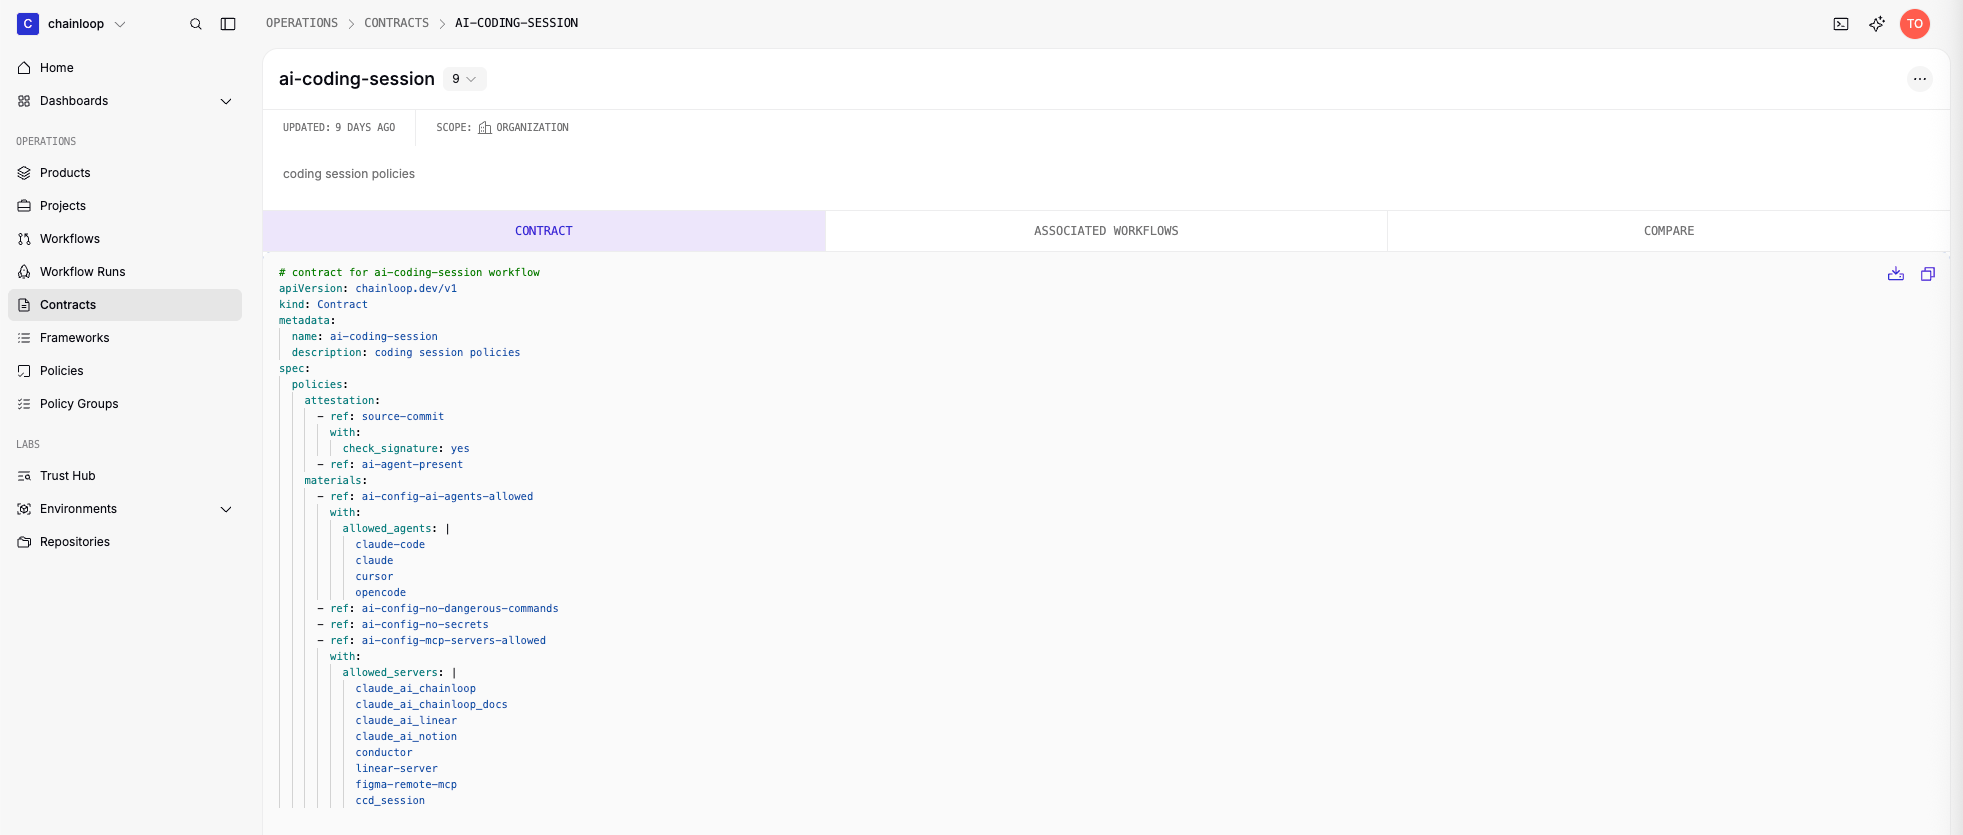
Task: Expand the Dashboards chevron
Action: pos(226,101)
